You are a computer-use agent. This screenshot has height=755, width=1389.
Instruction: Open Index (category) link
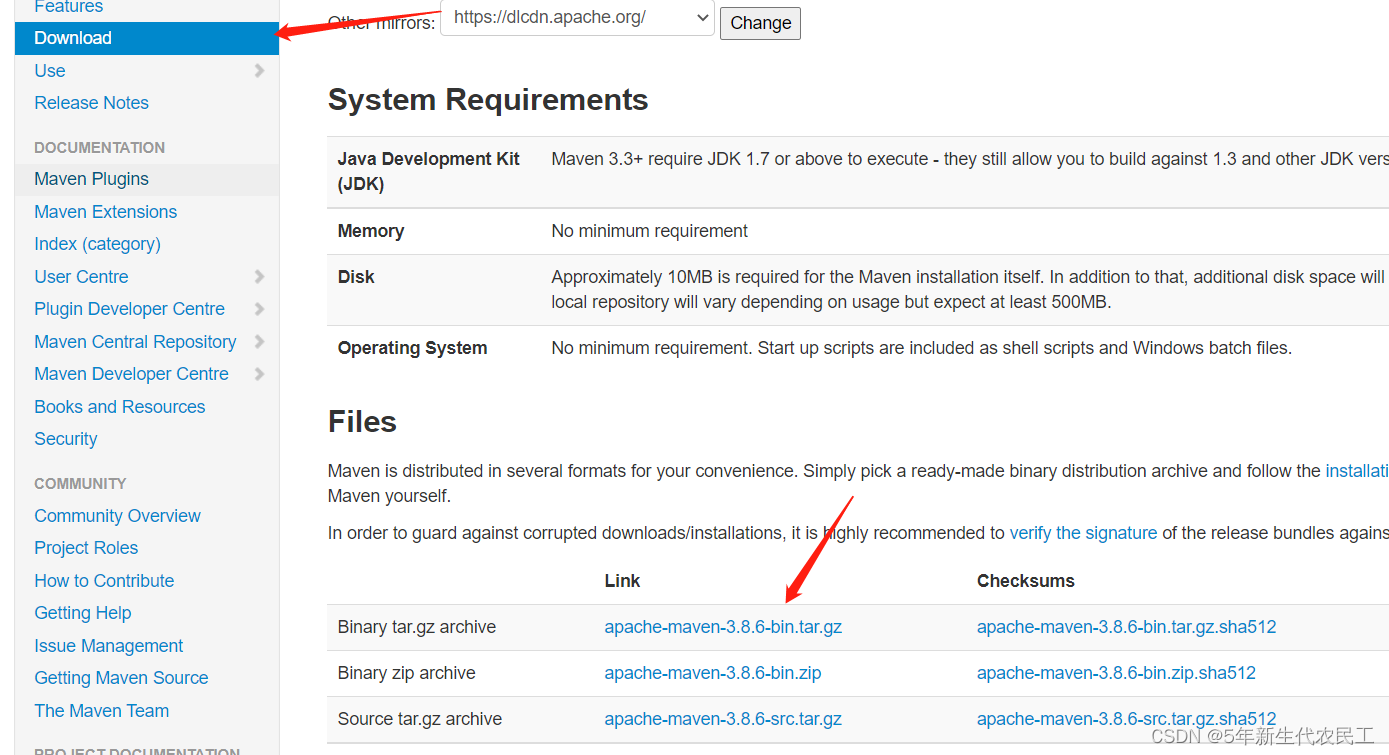click(97, 244)
